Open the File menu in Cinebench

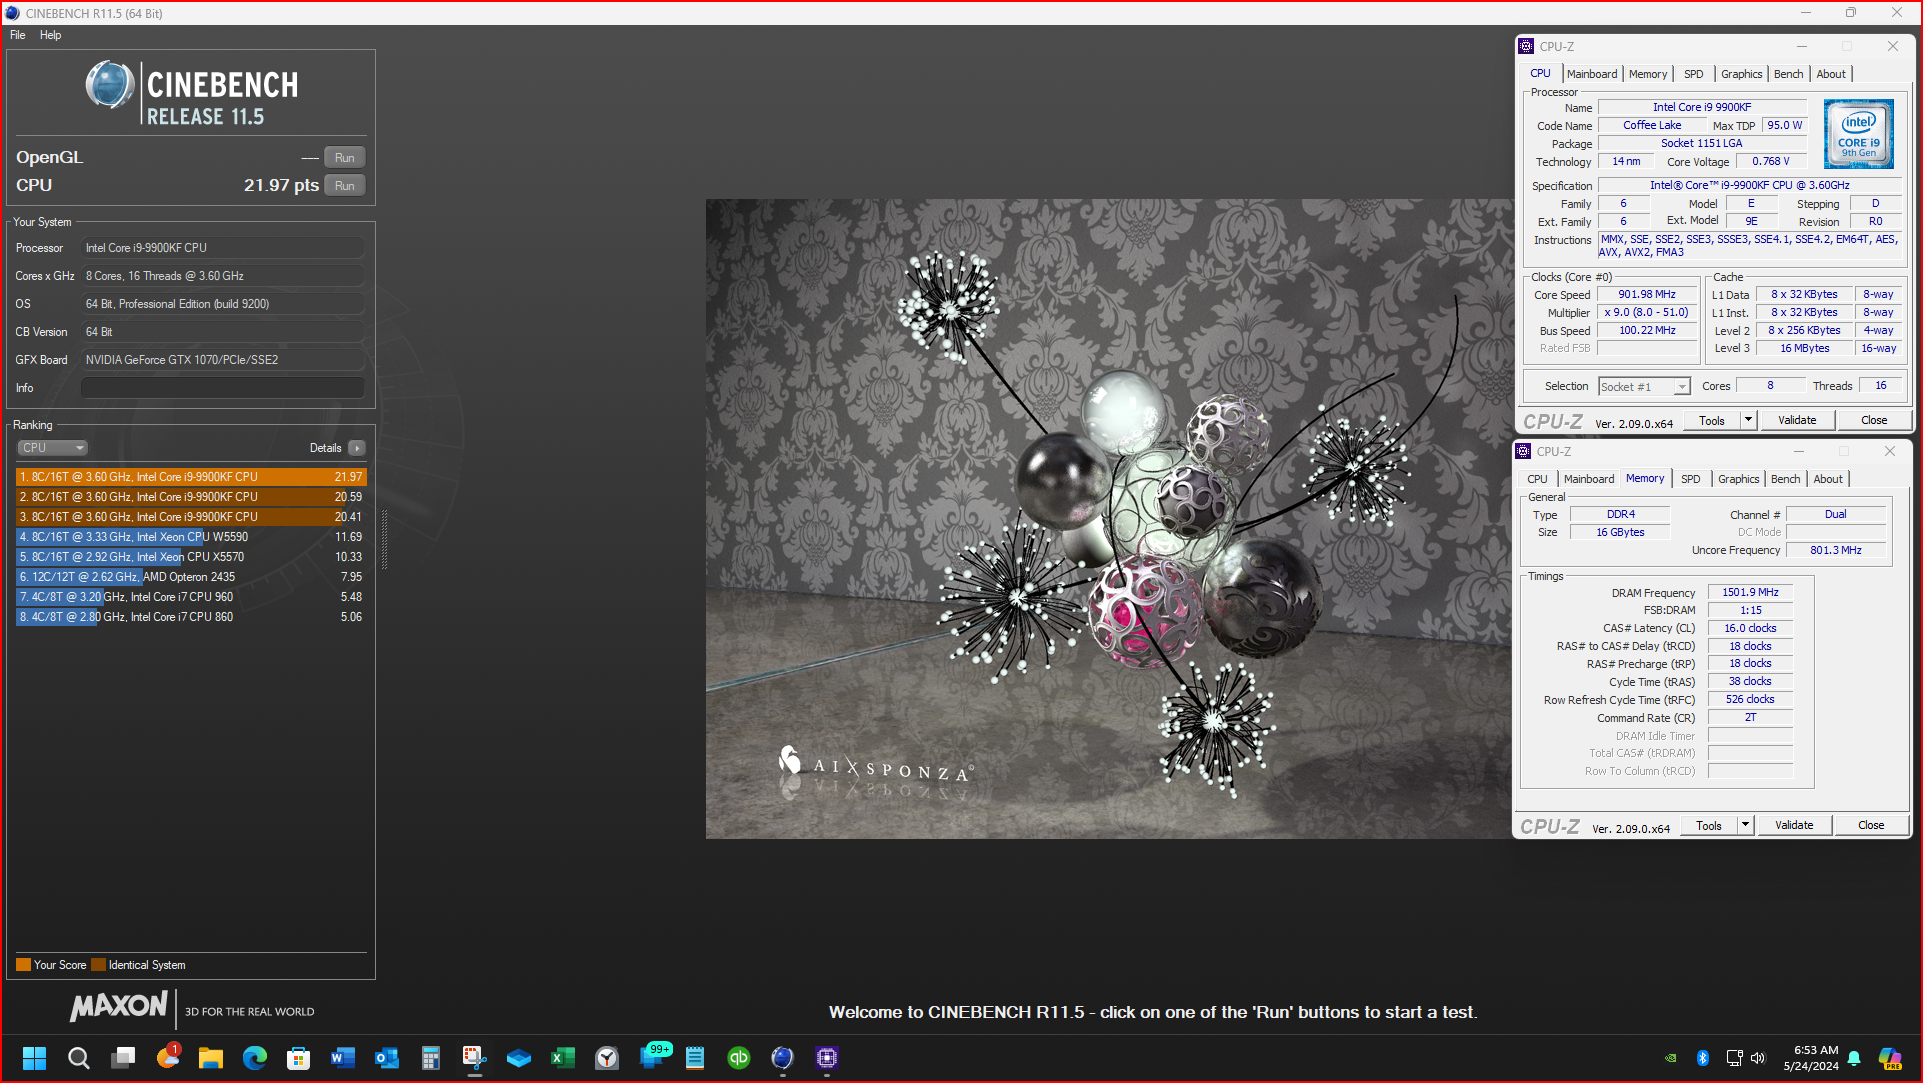coord(18,35)
